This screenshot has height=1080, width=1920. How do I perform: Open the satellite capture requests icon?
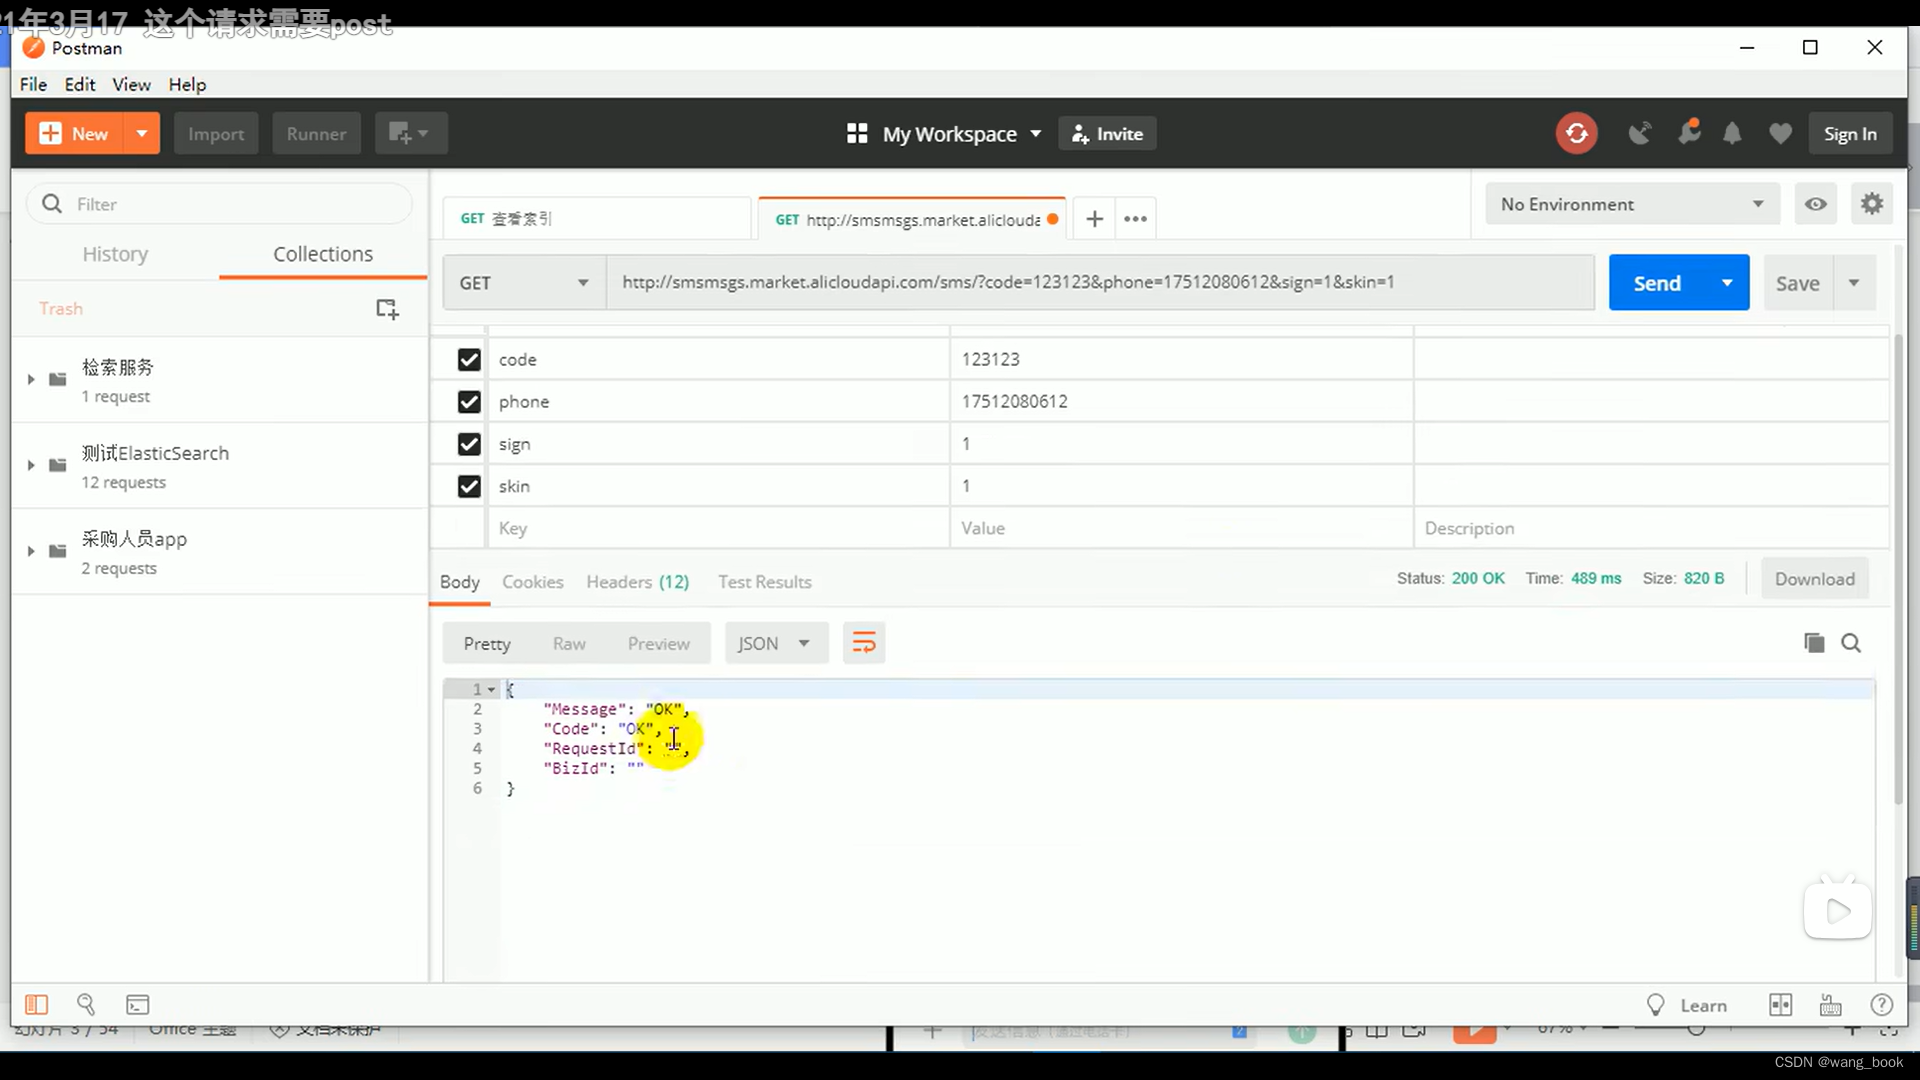tap(1640, 133)
